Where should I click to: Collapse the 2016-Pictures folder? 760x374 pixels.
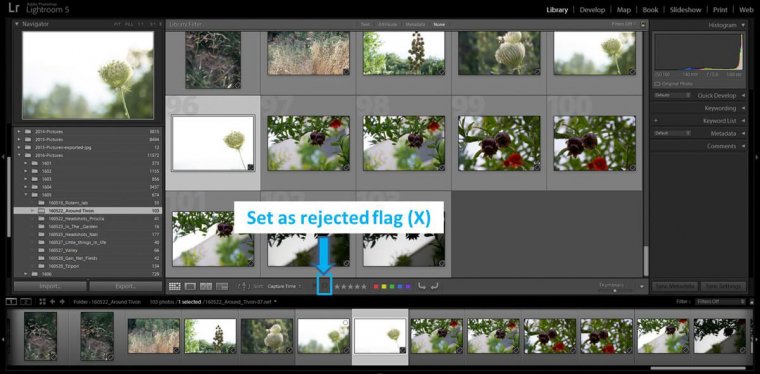click(19, 155)
